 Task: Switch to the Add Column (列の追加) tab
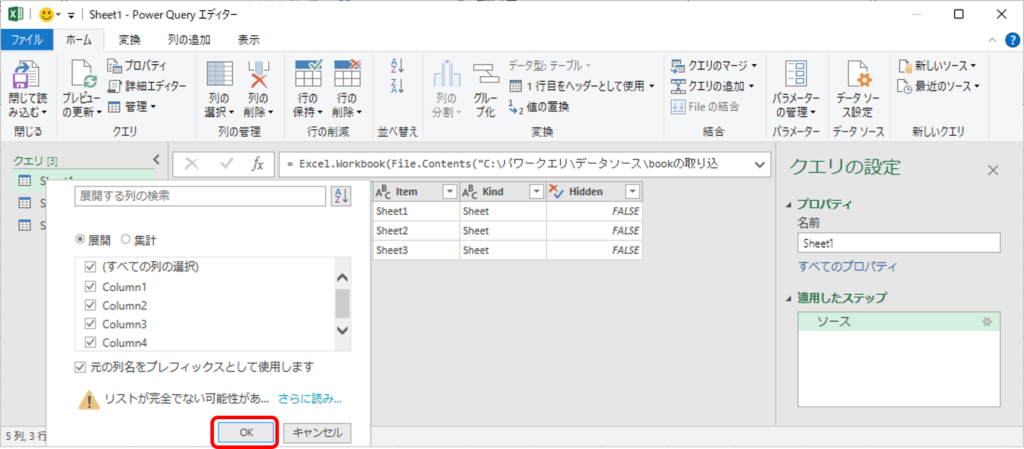click(189, 40)
